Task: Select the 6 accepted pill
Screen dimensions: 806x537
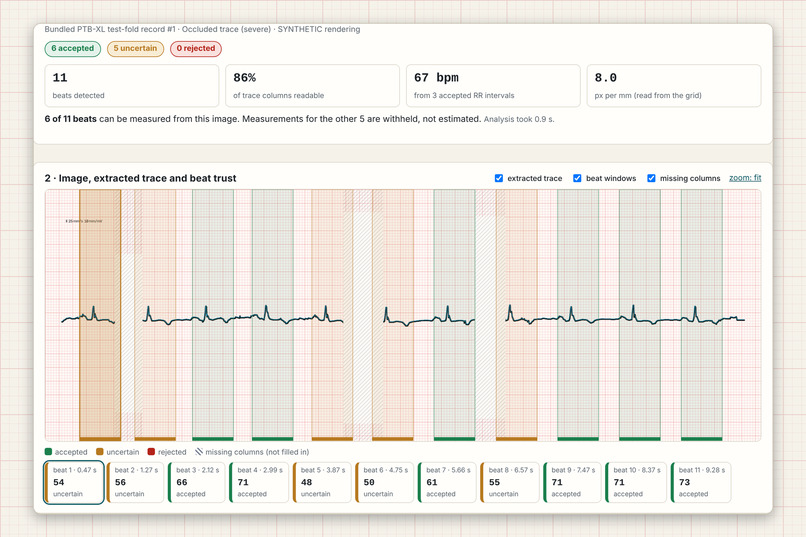Action: pos(72,48)
